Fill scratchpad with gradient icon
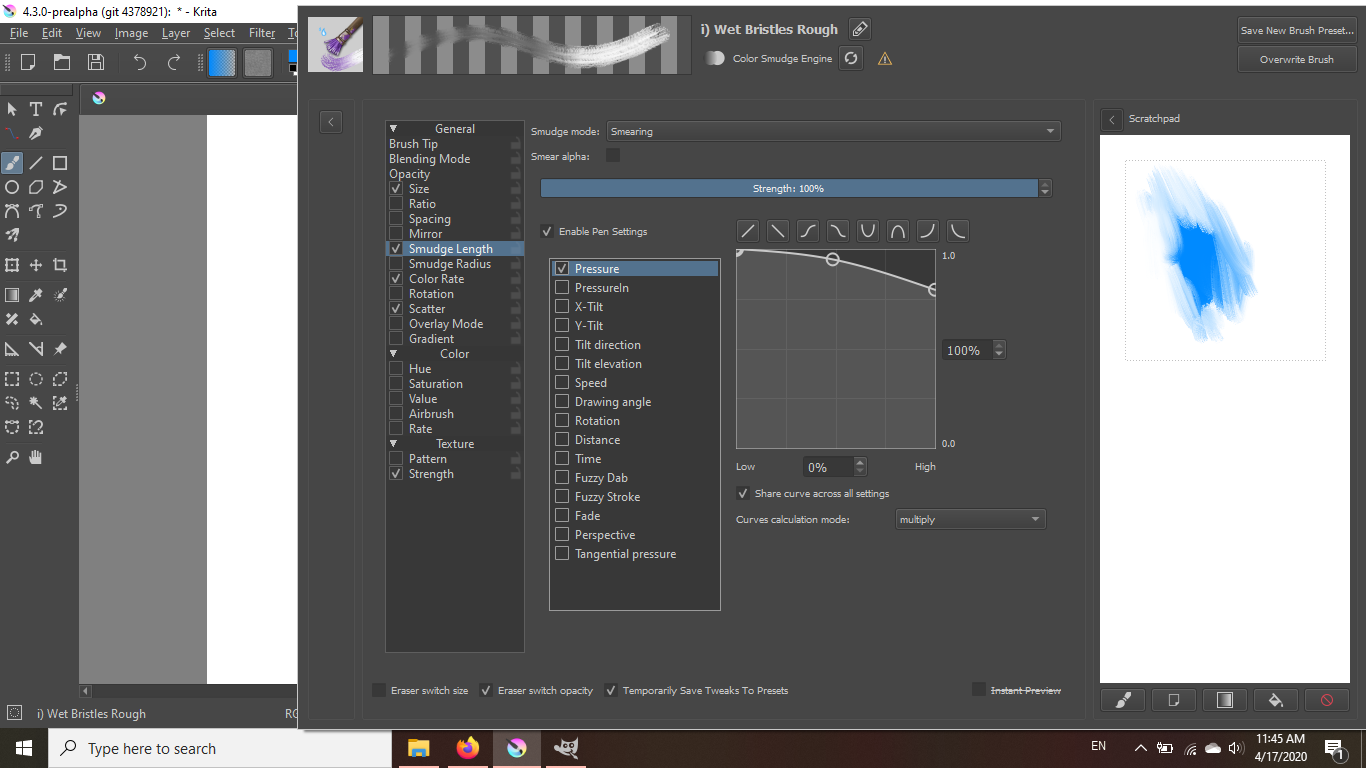This screenshot has width=1366, height=768. [x=1225, y=700]
